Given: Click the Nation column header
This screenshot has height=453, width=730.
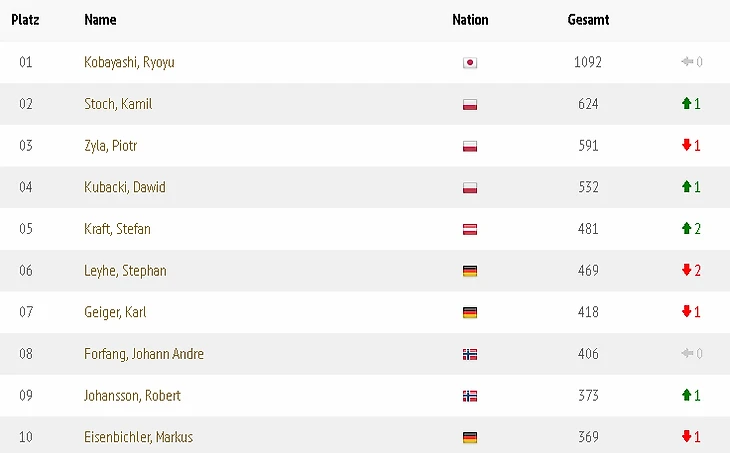Looking at the screenshot, I should pos(470,20).
